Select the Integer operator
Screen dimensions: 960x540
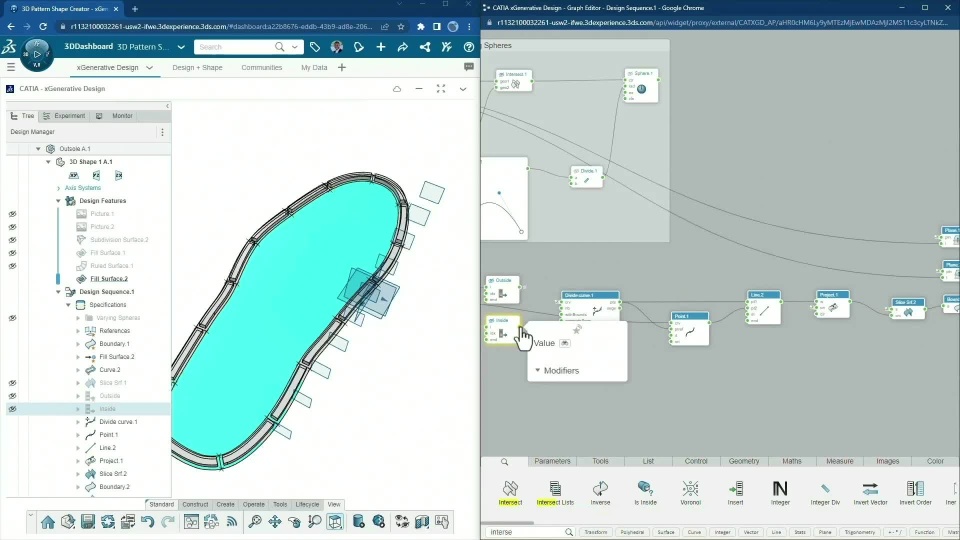780,493
